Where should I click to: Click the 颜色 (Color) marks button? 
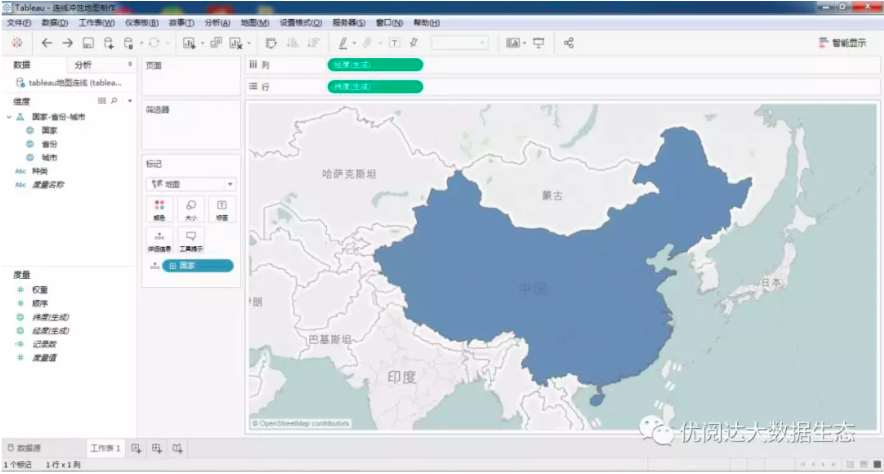(x=159, y=208)
